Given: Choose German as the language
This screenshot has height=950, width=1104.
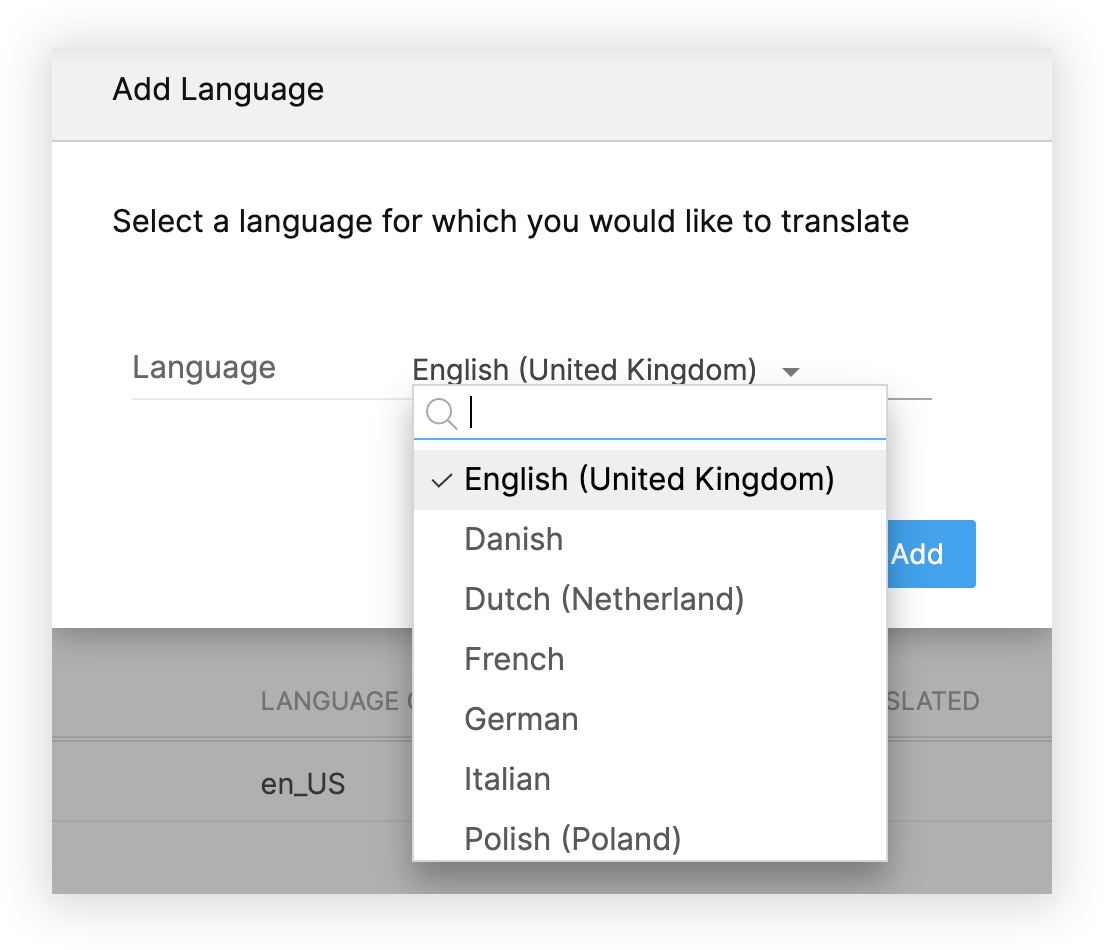Looking at the screenshot, I should pyautogui.click(x=521, y=720).
